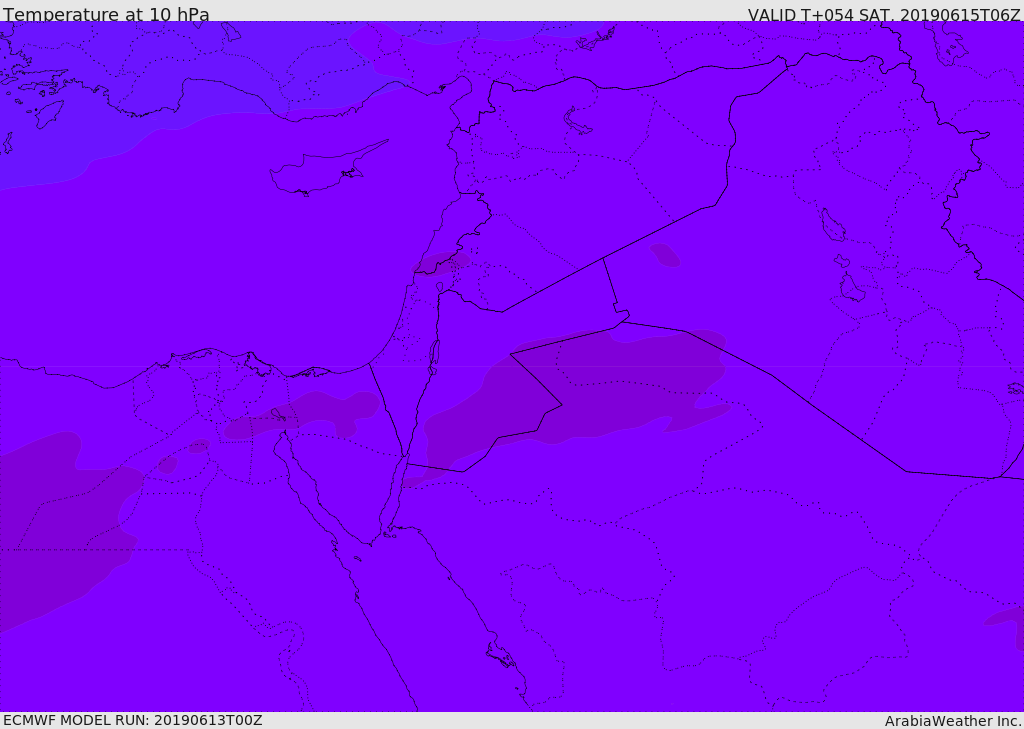Click the 'Temperature at 10 hPa' title text

(106, 14)
